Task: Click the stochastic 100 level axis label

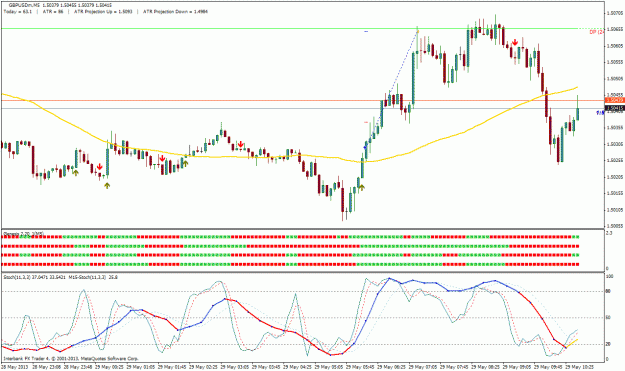Action: pos(609,275)
